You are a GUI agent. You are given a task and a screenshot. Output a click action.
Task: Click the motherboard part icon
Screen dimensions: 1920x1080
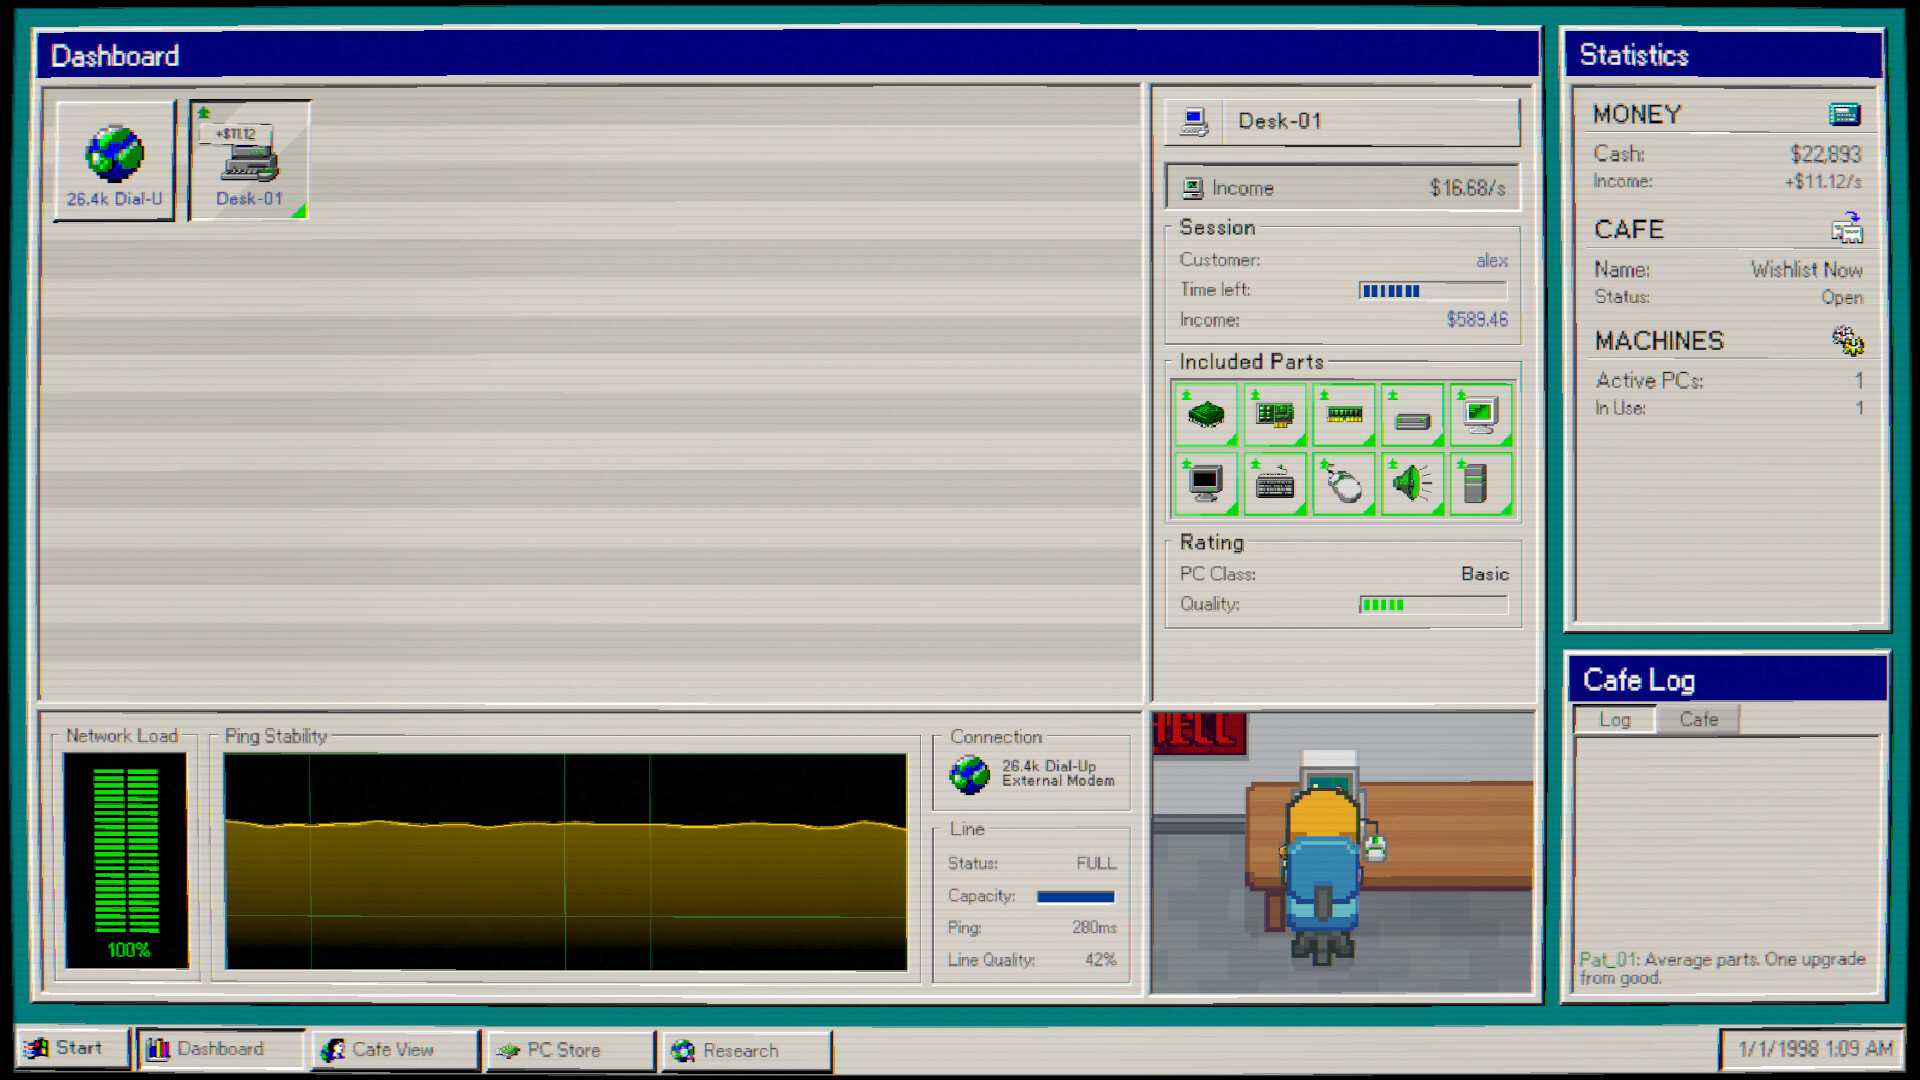[1275, 415]
